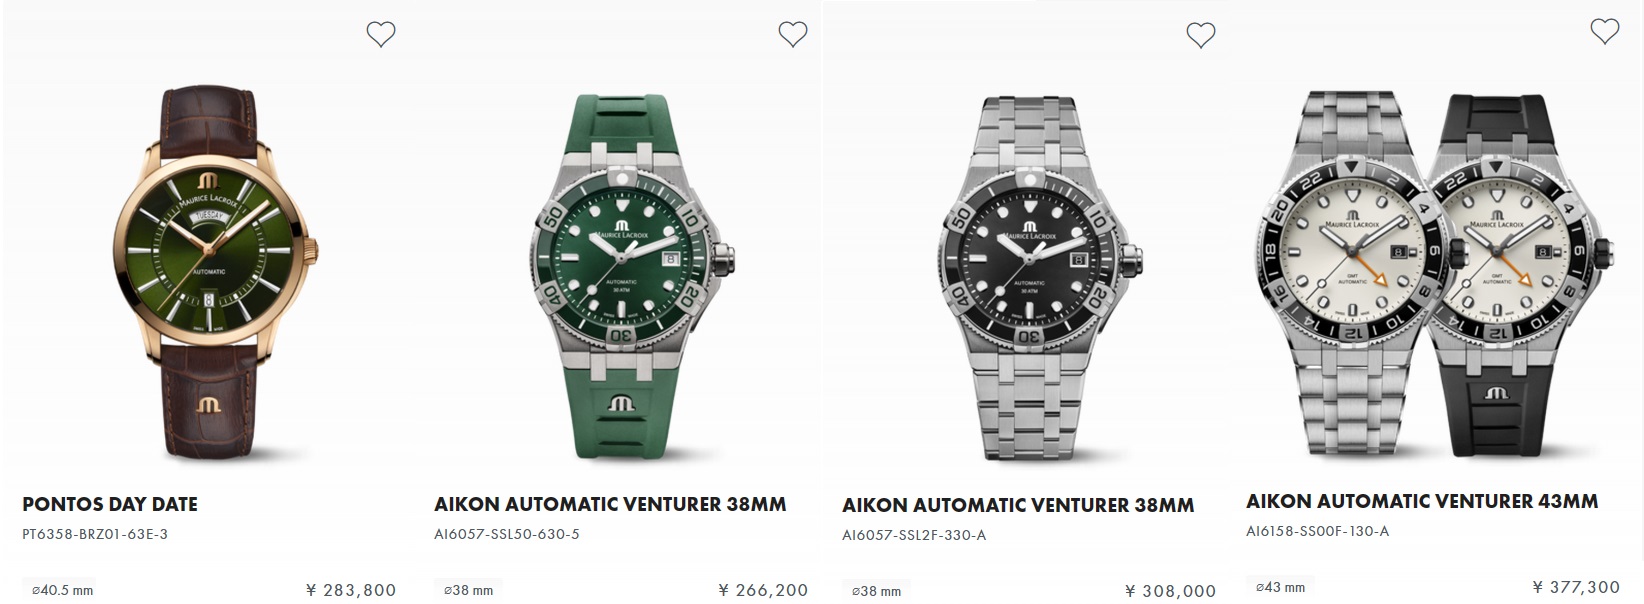Click the ¥ 377,300 price
Screen dimensions: 1644x604
pos(1576,587)
